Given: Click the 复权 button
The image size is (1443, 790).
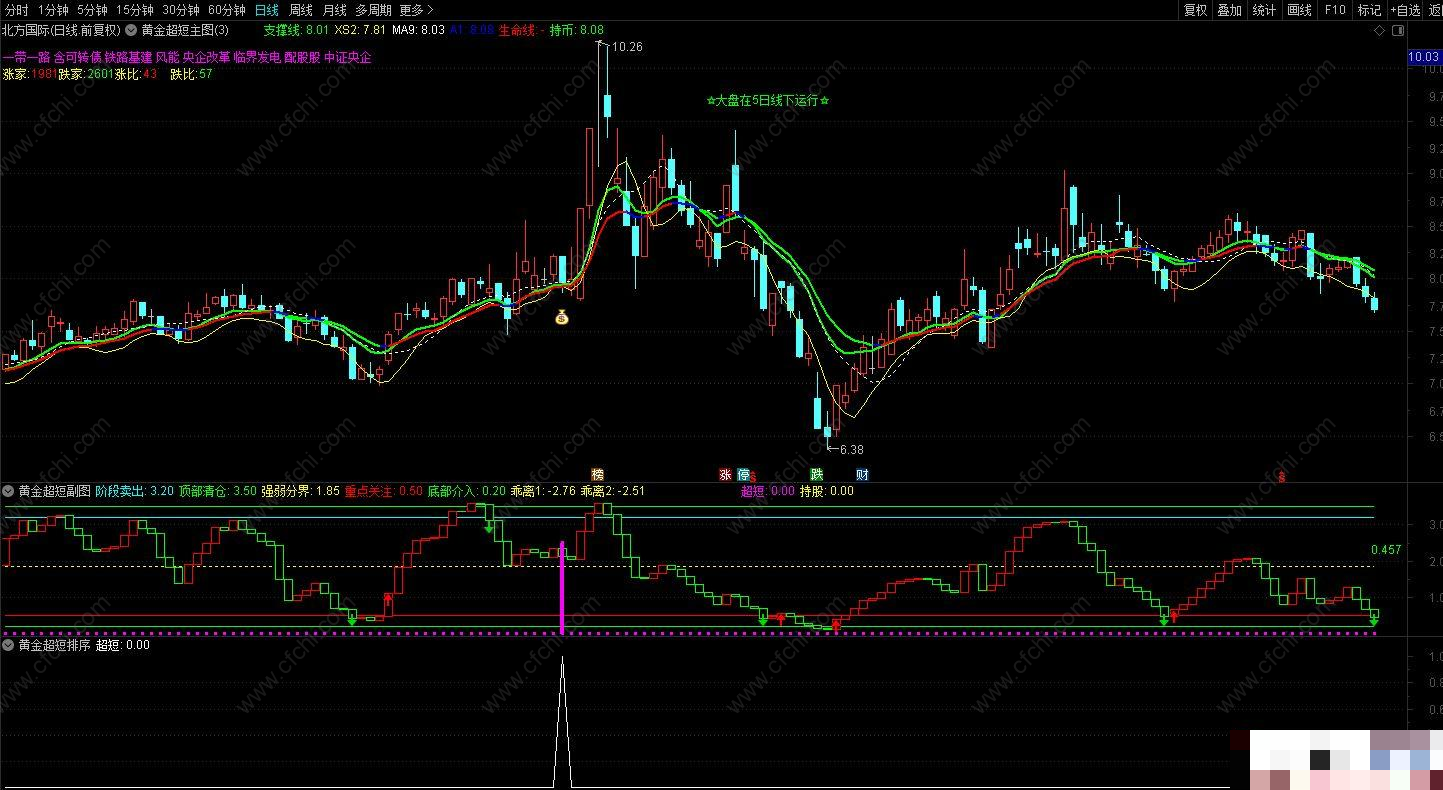Looking at the screenshot, I should tap(1195, 10).
